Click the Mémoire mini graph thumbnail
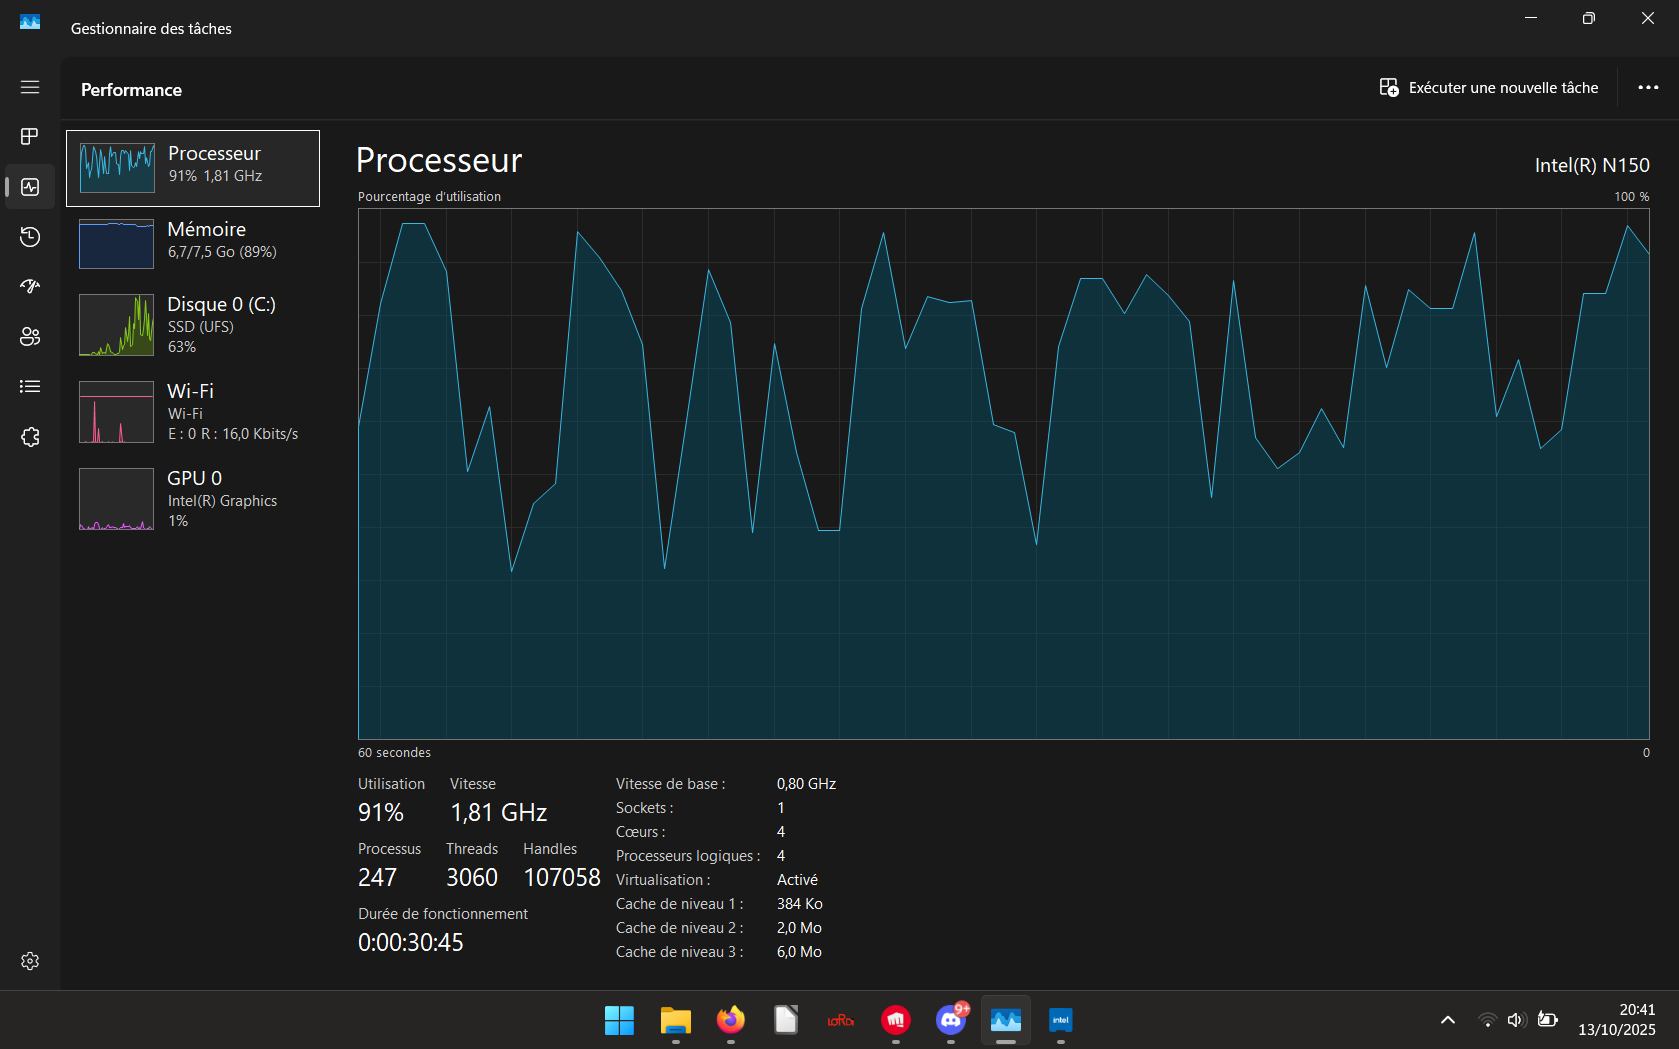 117,244
